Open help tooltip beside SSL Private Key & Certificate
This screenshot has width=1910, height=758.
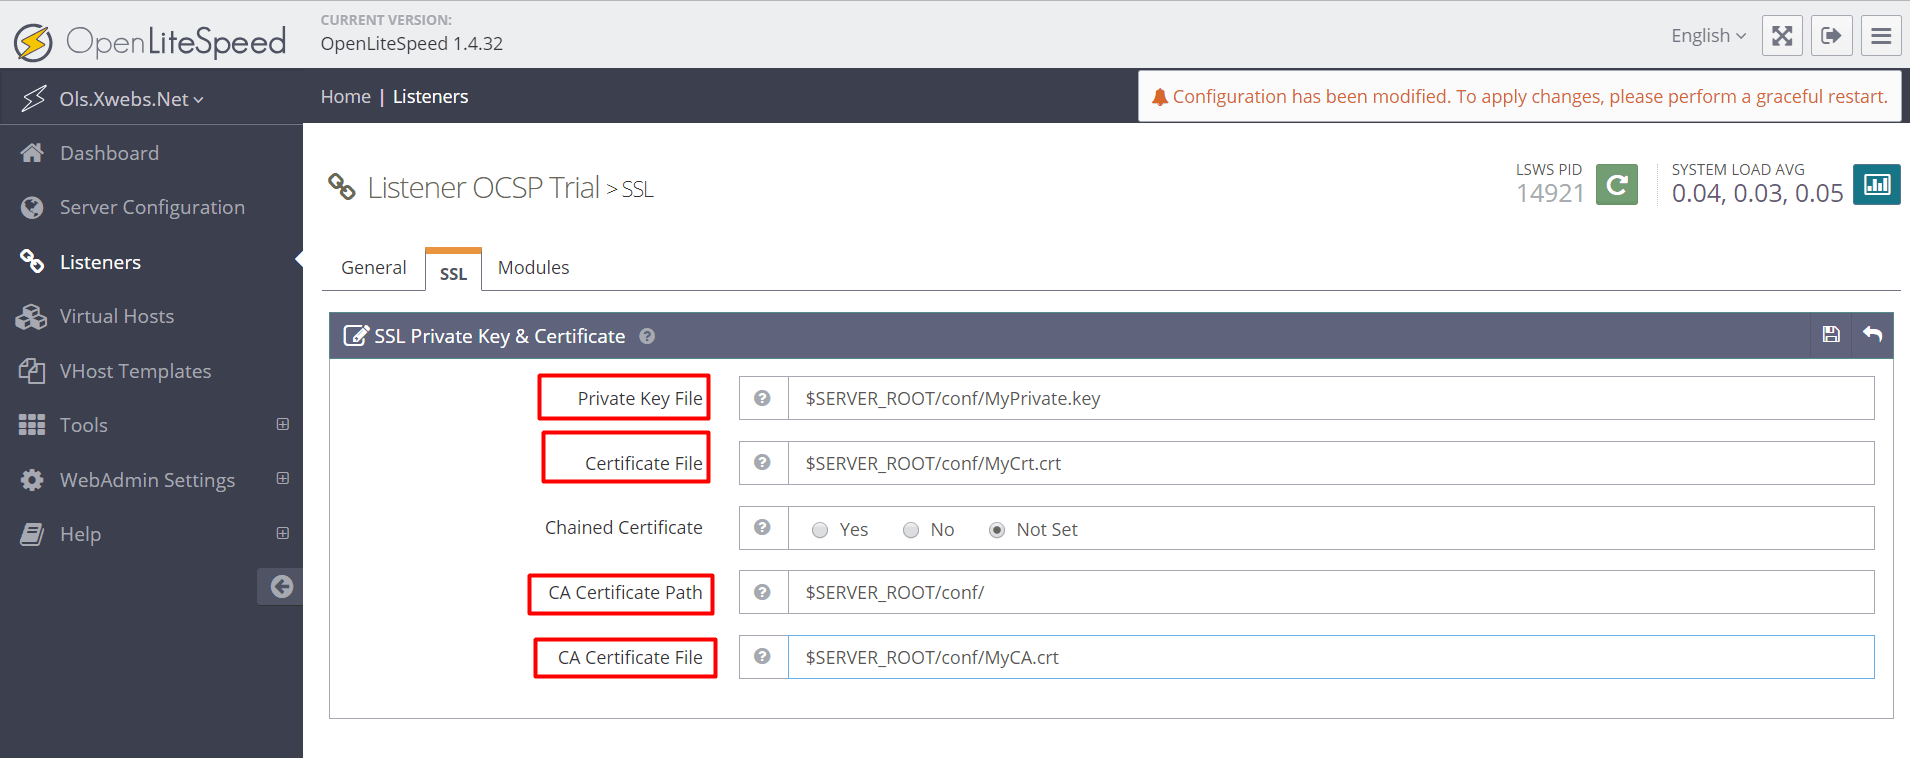(647, 336)
